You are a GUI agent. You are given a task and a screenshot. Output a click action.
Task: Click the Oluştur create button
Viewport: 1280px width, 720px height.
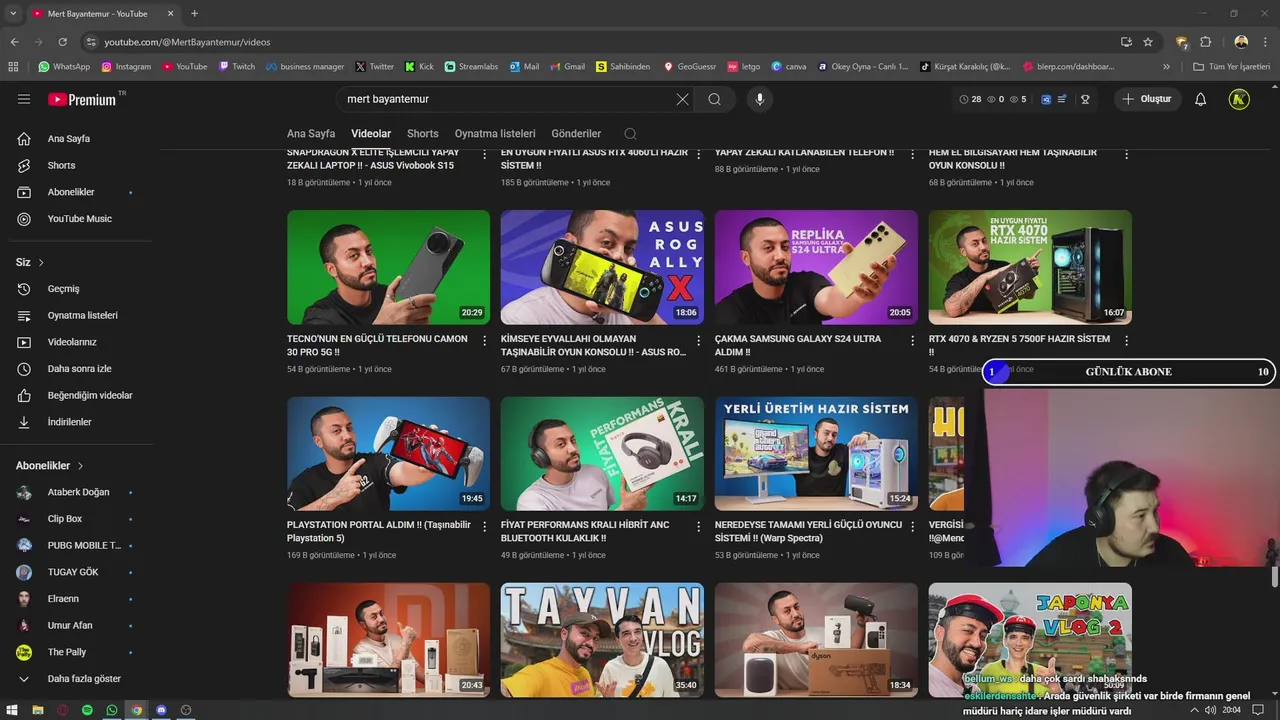[x=1147, y=99]
